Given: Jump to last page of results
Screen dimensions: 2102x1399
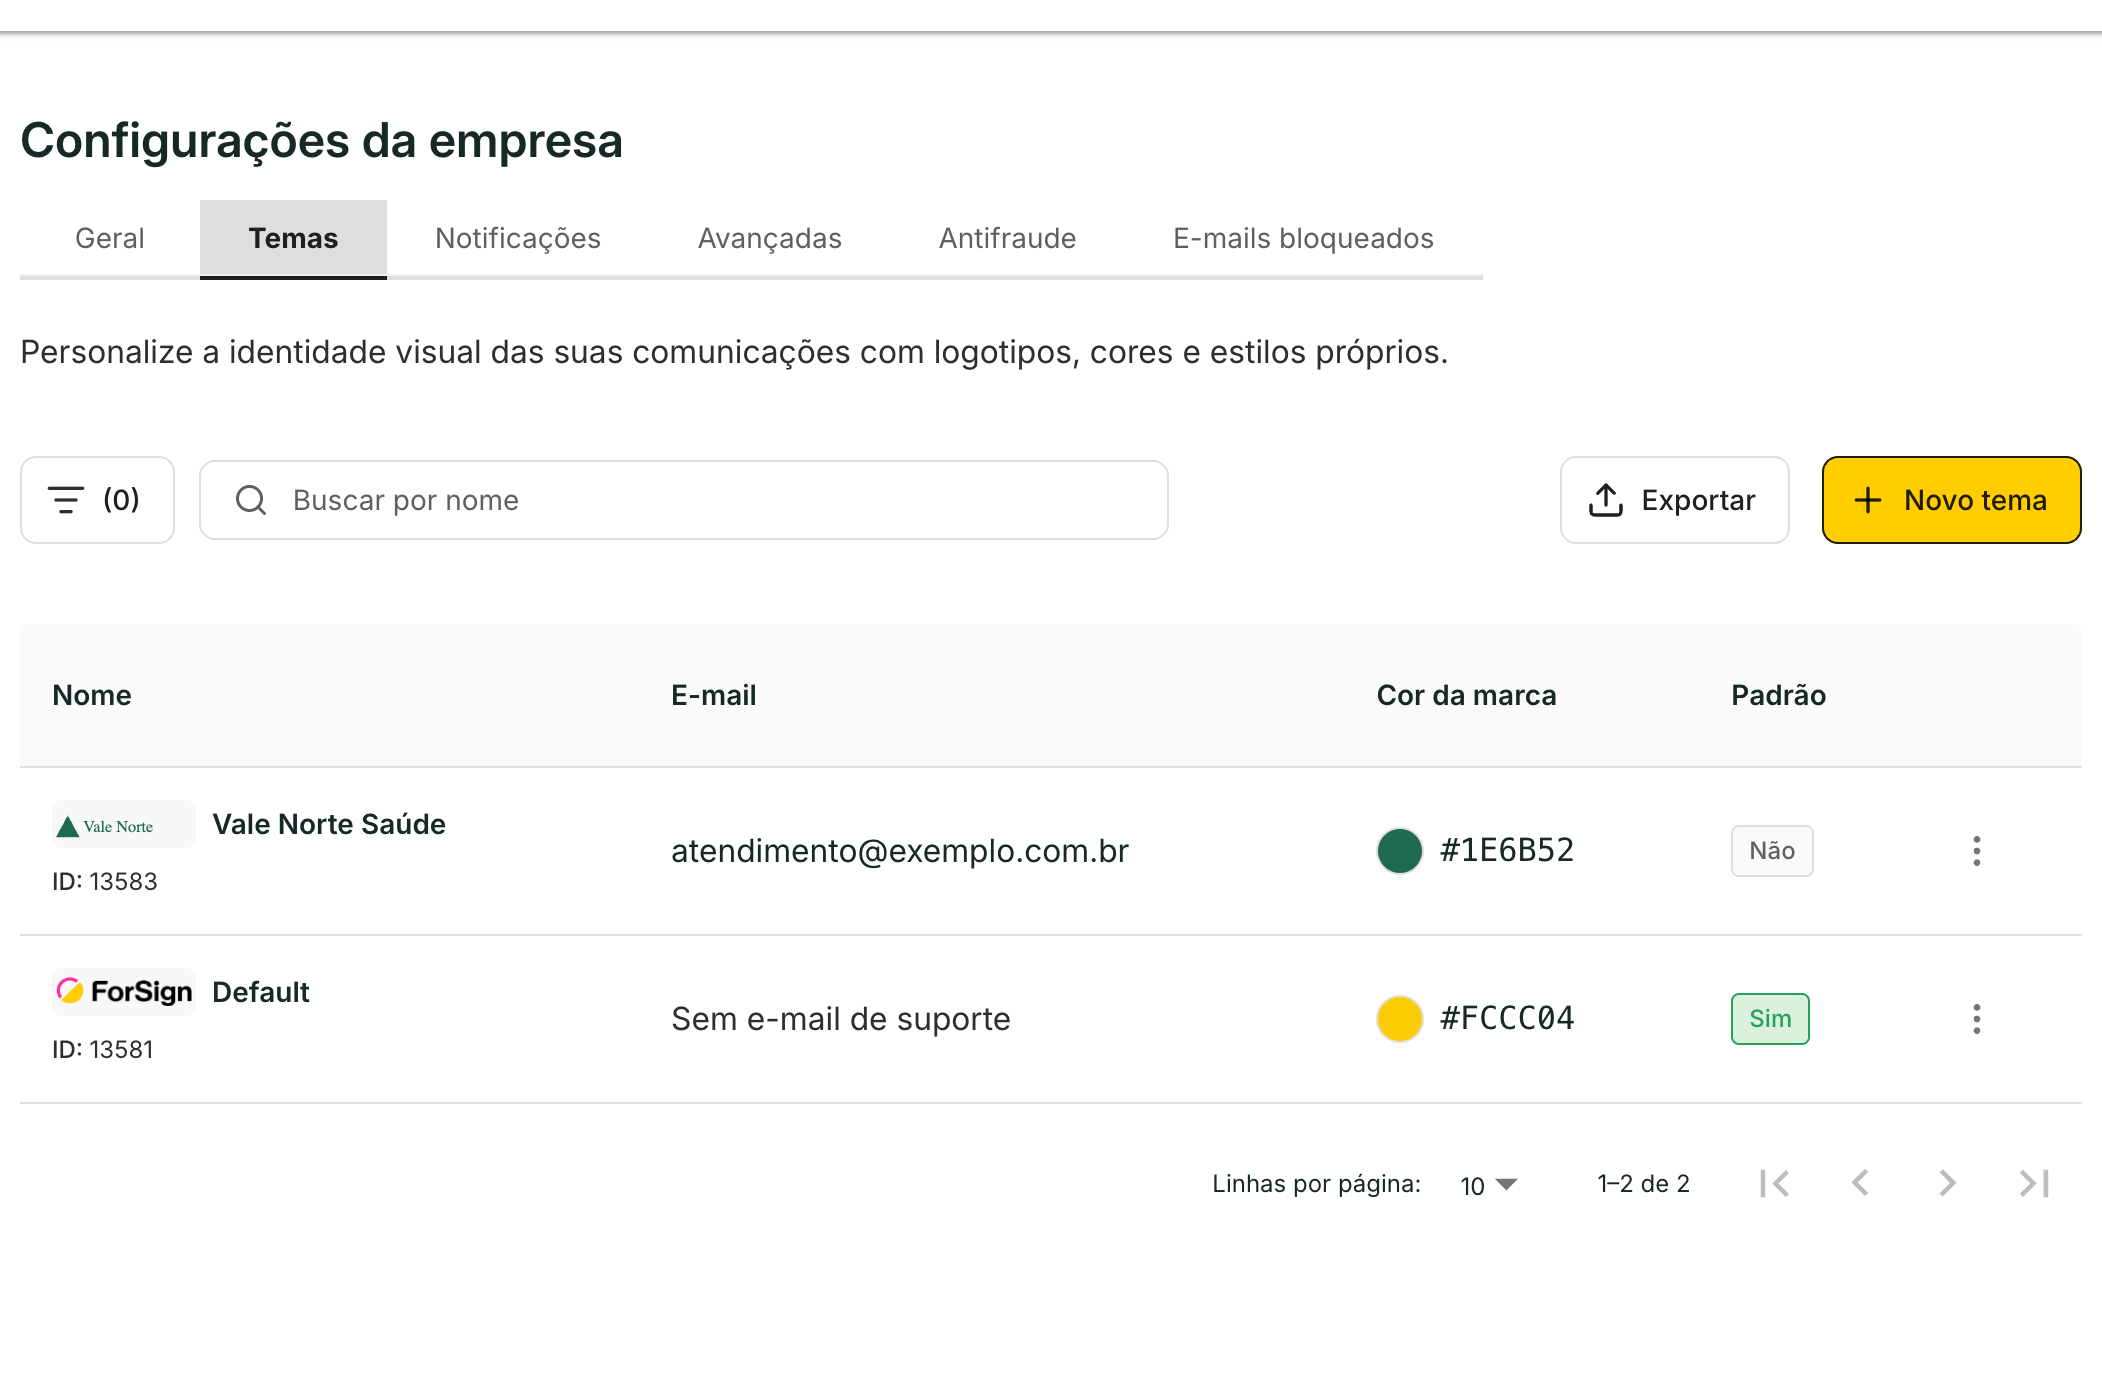Looking at the screenshot, I should pos(2034,1183).
